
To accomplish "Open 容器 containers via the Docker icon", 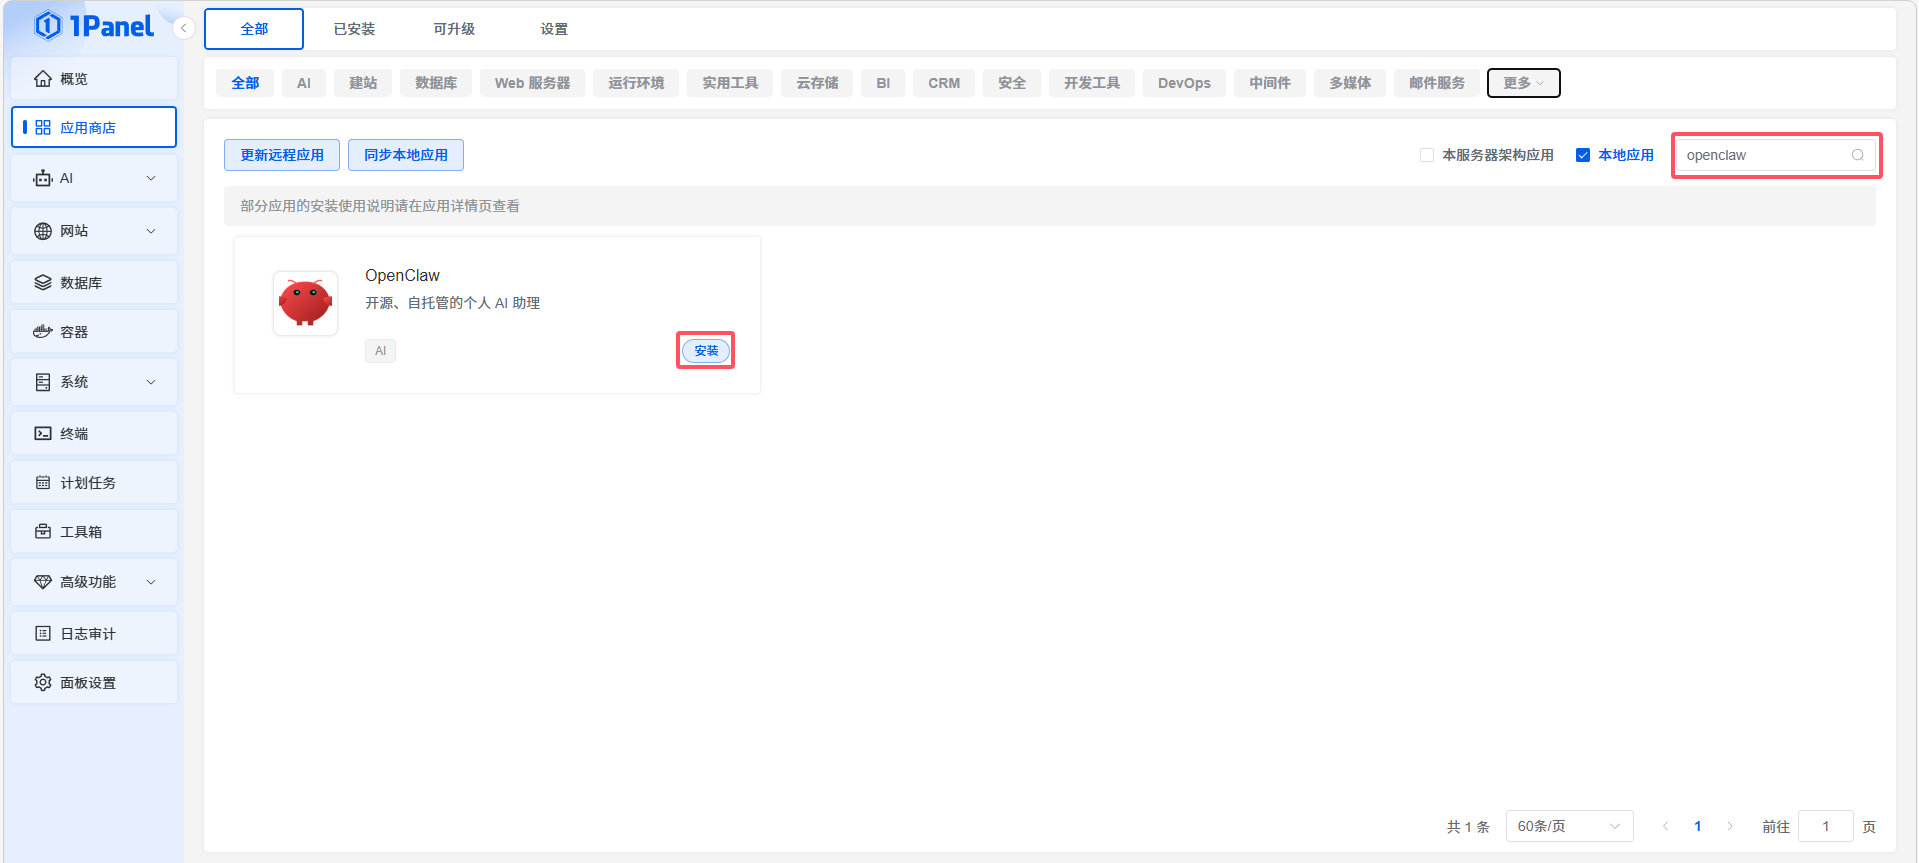I will coord(43,332).
